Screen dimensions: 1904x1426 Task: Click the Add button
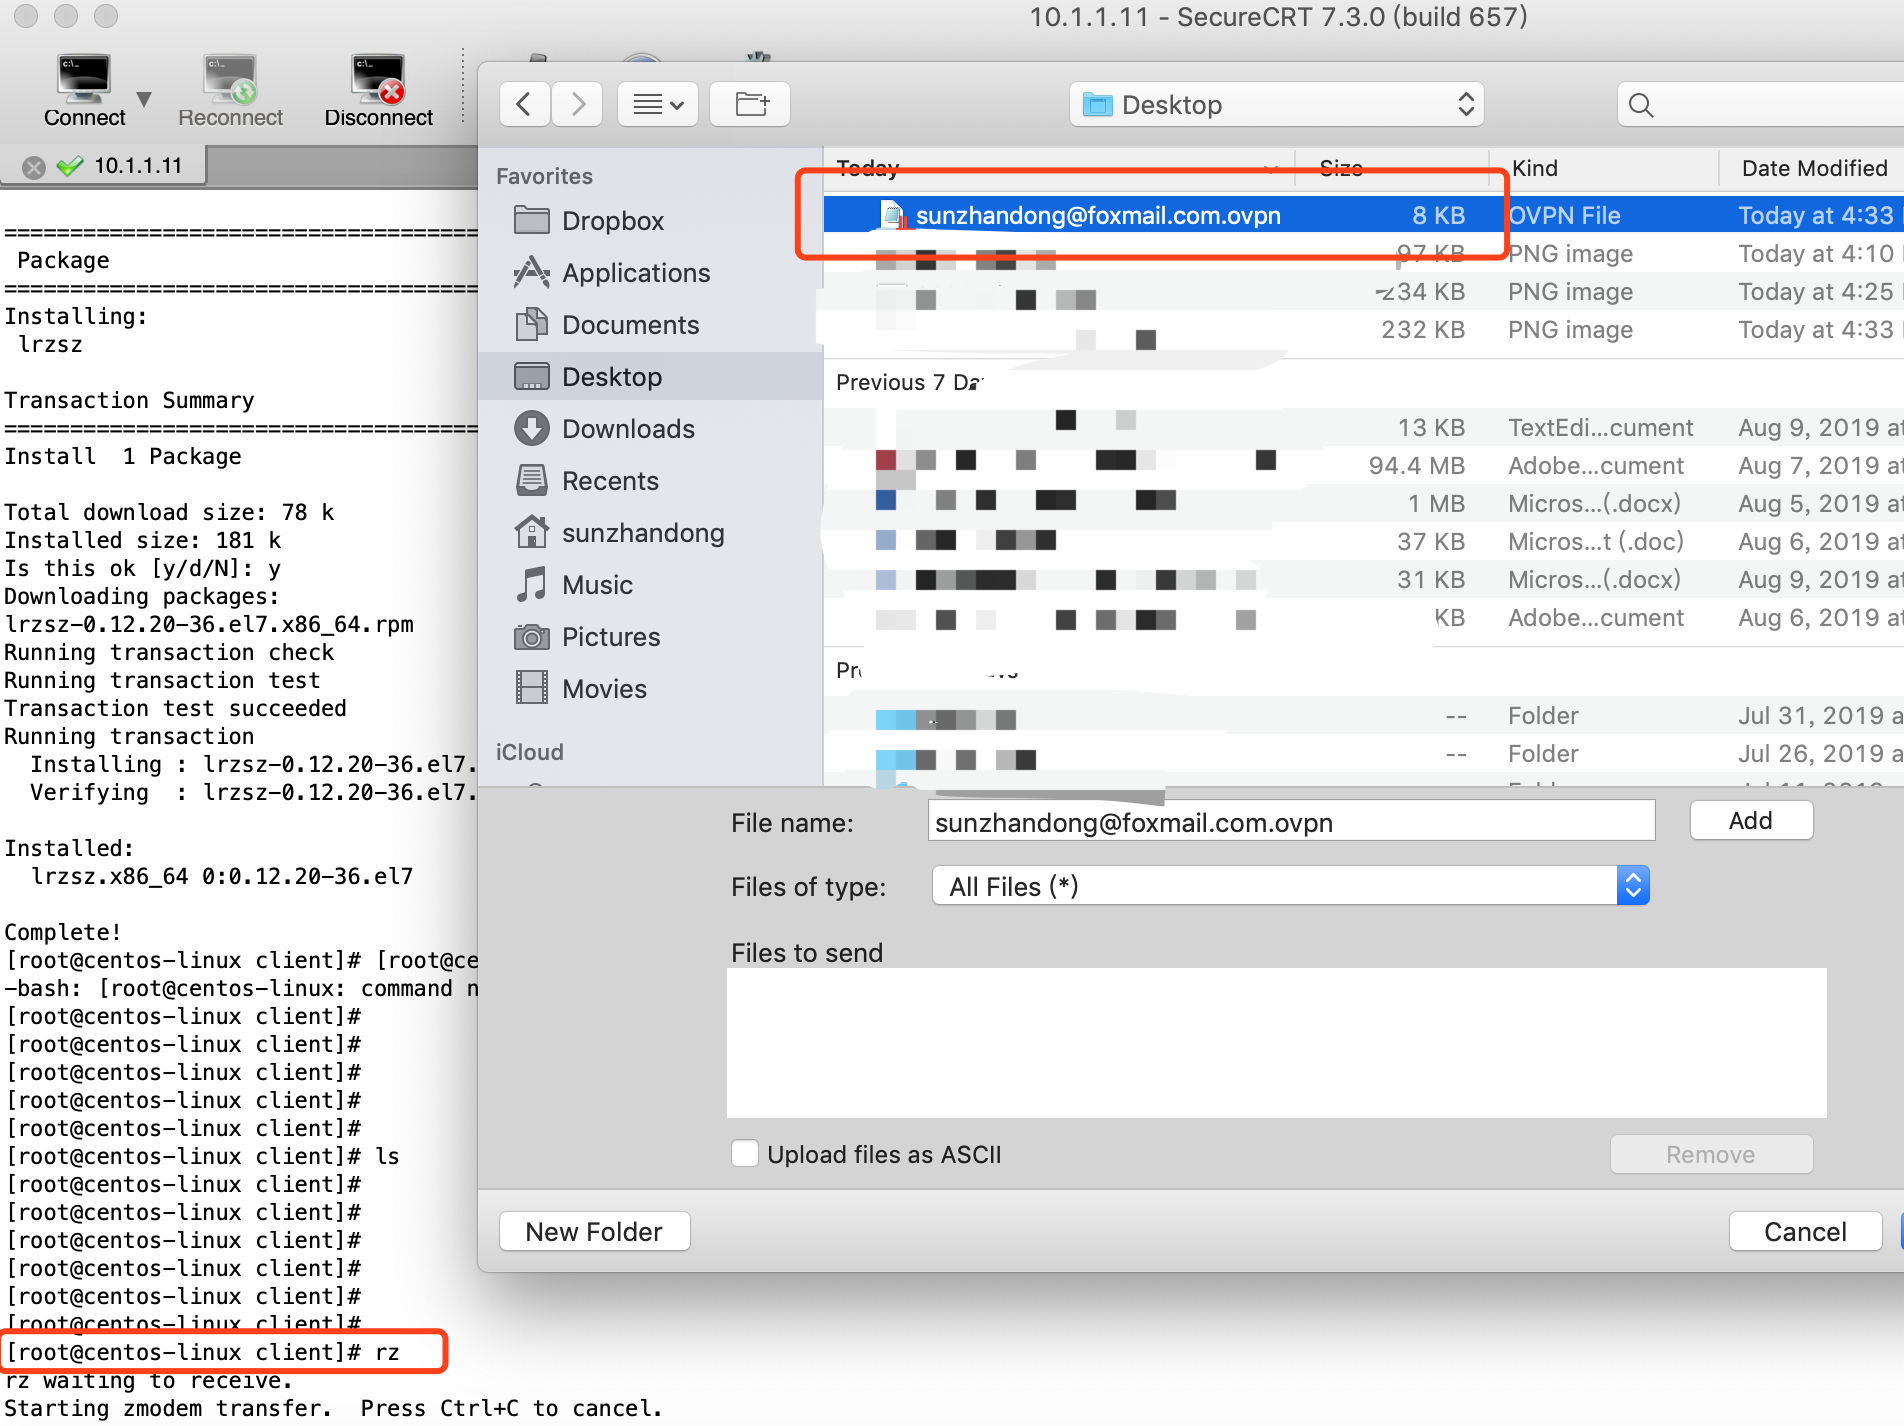pyautogui.click(x=1750, y=821)
